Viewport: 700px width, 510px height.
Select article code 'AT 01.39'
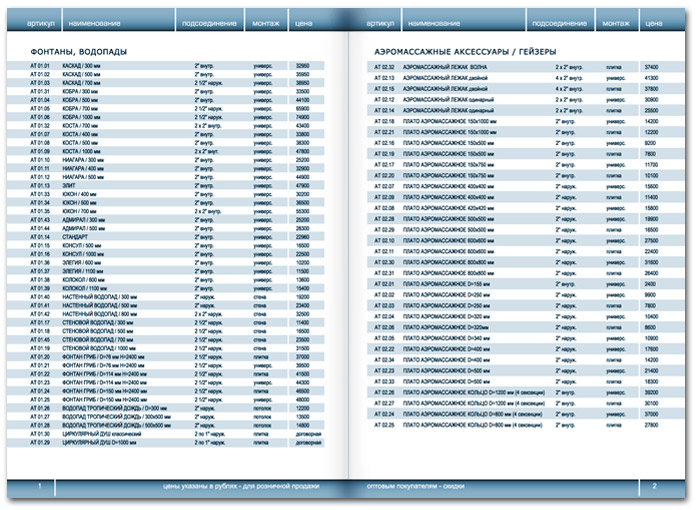pos(40,288)
